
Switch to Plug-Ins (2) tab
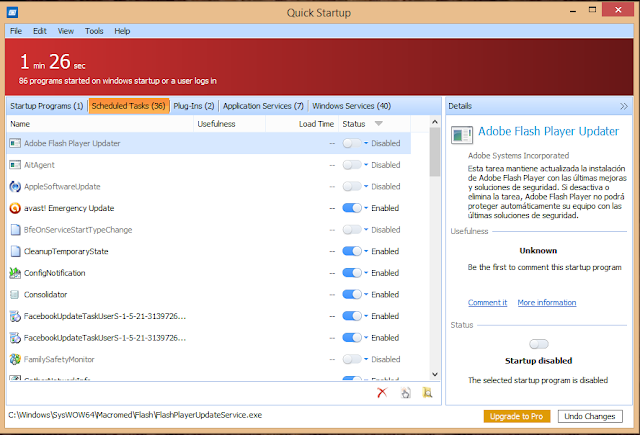point(194,106)
